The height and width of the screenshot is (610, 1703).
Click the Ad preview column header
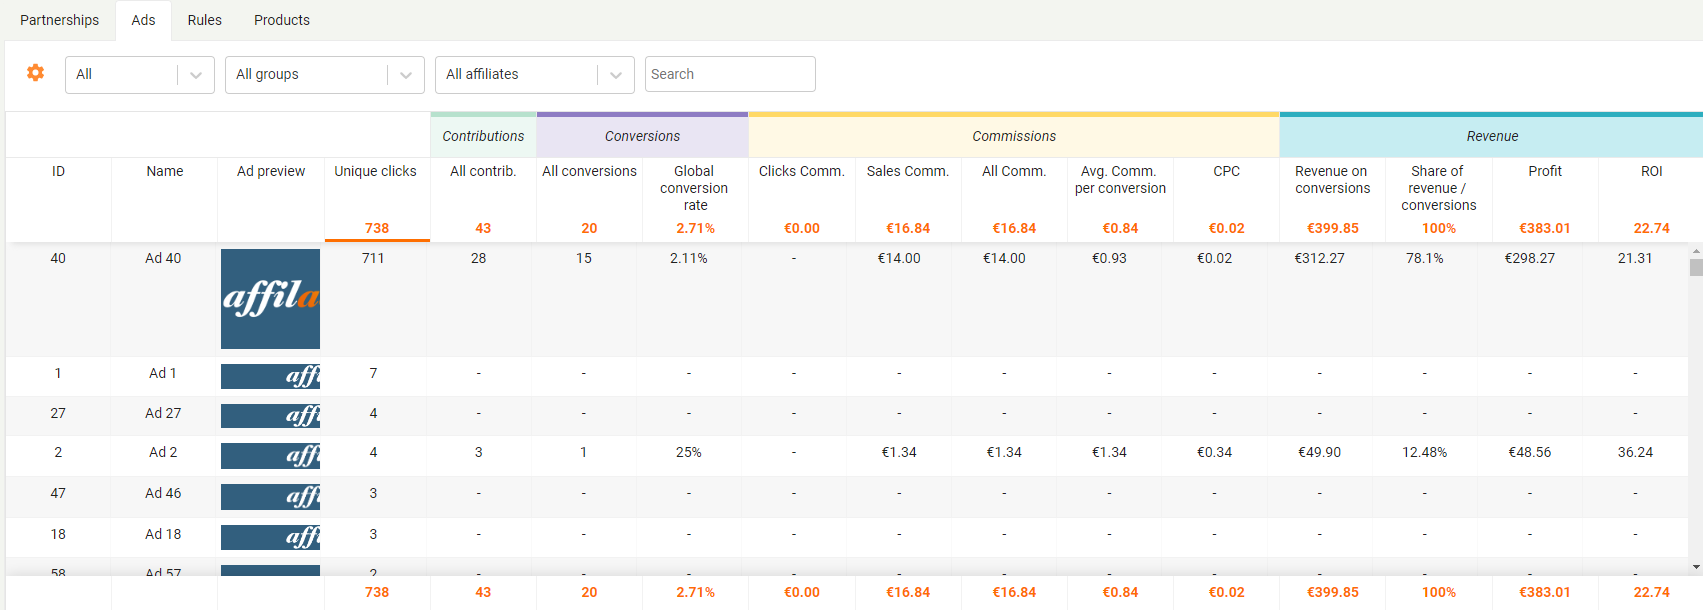coord(271,171)
